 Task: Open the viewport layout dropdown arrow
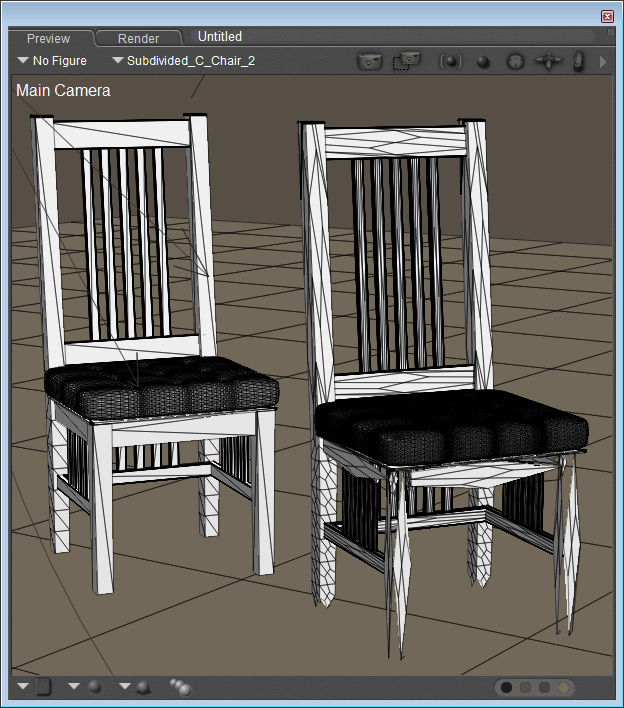pos(23,686)
